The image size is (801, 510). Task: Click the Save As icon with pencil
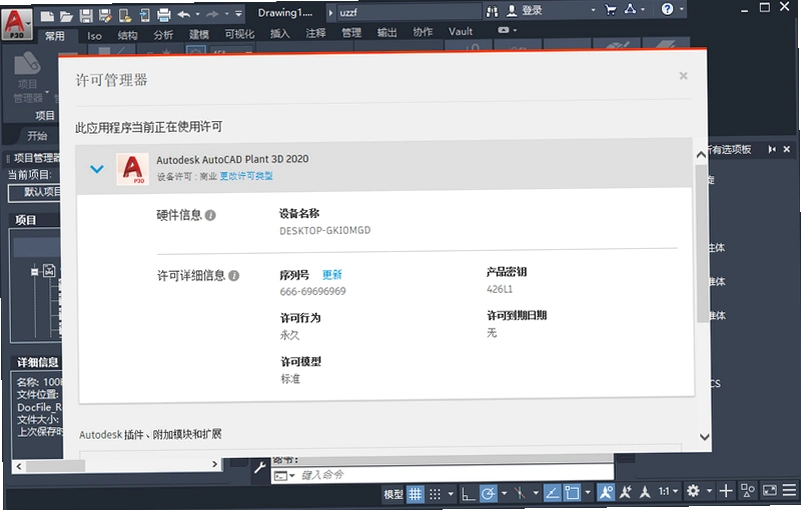click(105, 16)
